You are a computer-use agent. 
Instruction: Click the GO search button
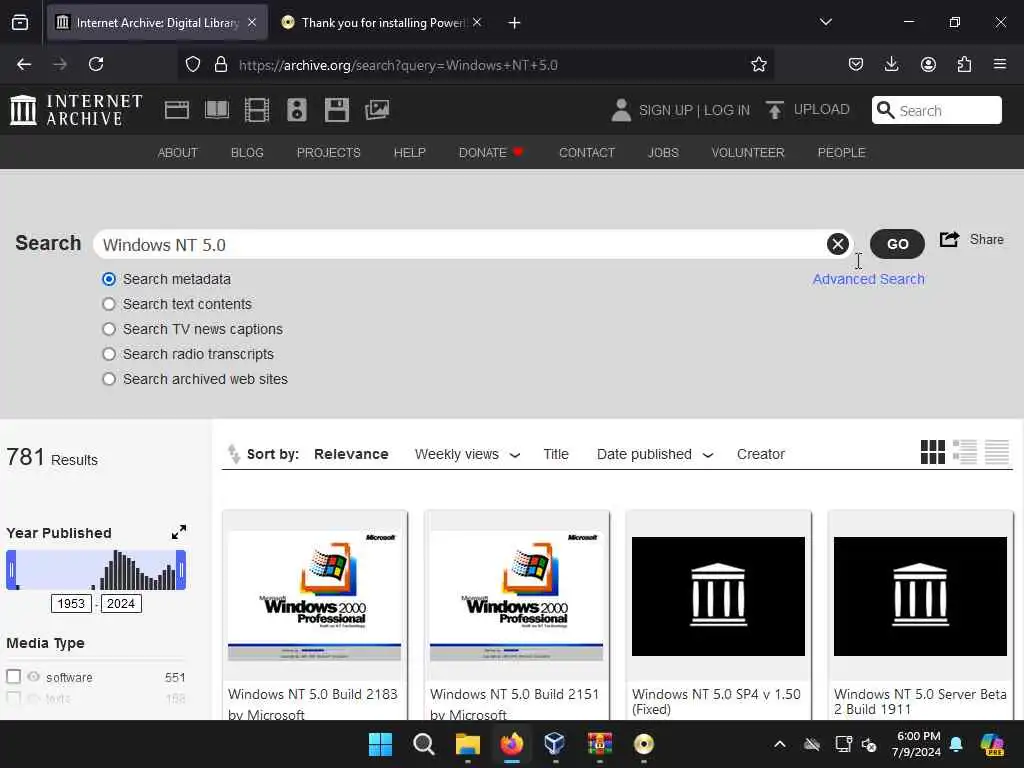(x=897, y=244)
